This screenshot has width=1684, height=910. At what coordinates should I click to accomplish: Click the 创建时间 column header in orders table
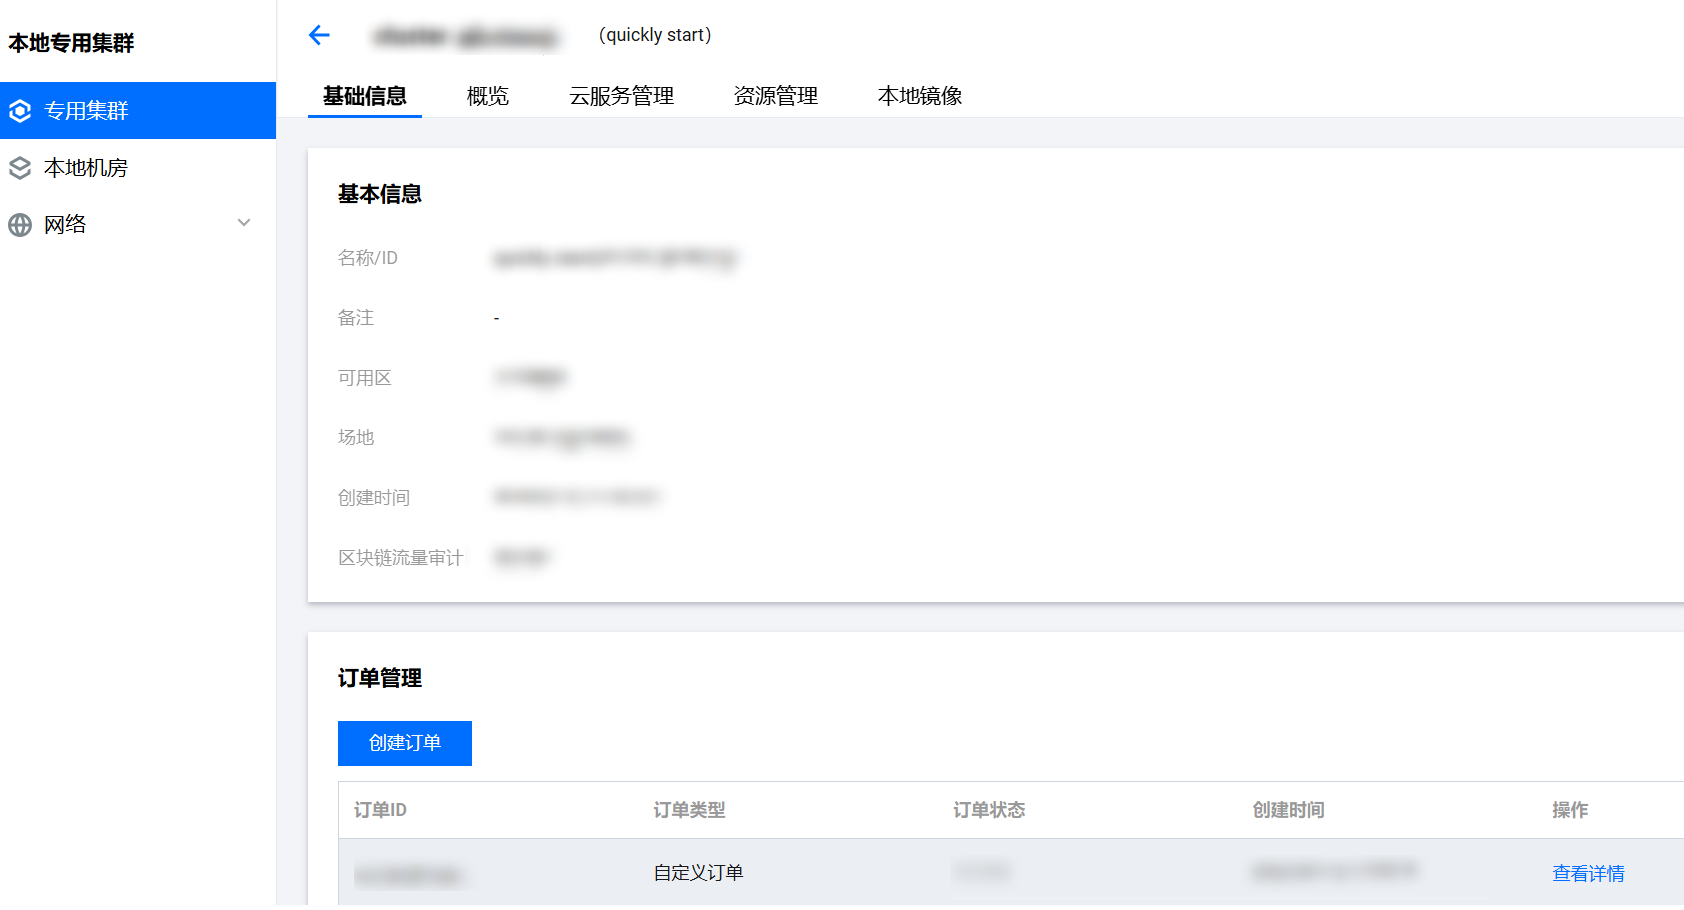(1288, 810)
